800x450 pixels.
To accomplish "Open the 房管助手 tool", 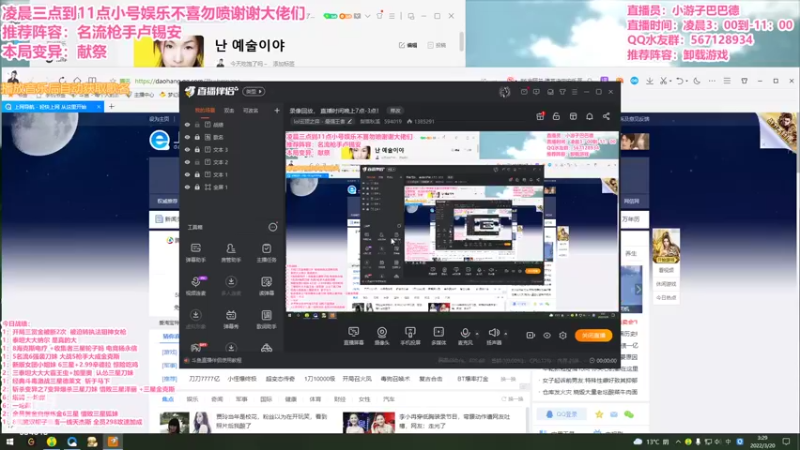I will click(231, 253).
